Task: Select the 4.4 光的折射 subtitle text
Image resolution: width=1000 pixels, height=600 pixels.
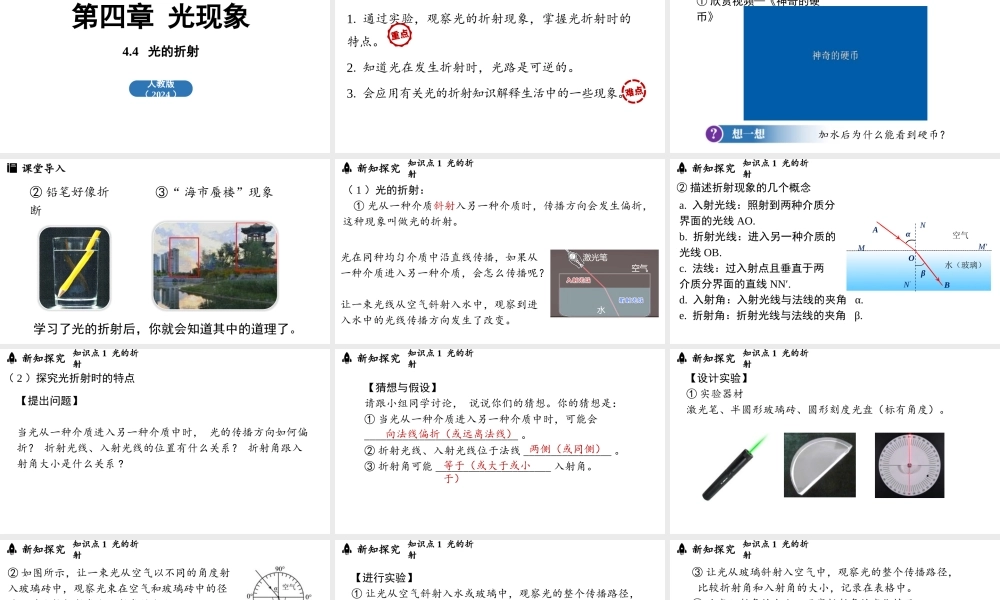Action: pos(161,52)
